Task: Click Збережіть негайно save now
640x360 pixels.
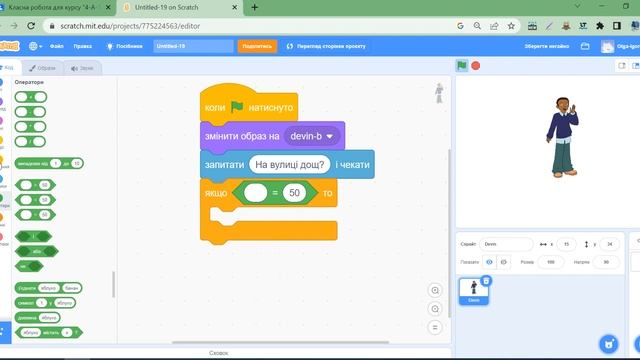Action: coord(547,46)
